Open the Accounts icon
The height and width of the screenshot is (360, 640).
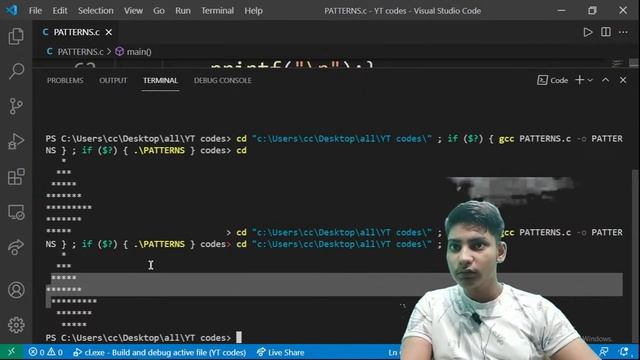coord(16,290)
